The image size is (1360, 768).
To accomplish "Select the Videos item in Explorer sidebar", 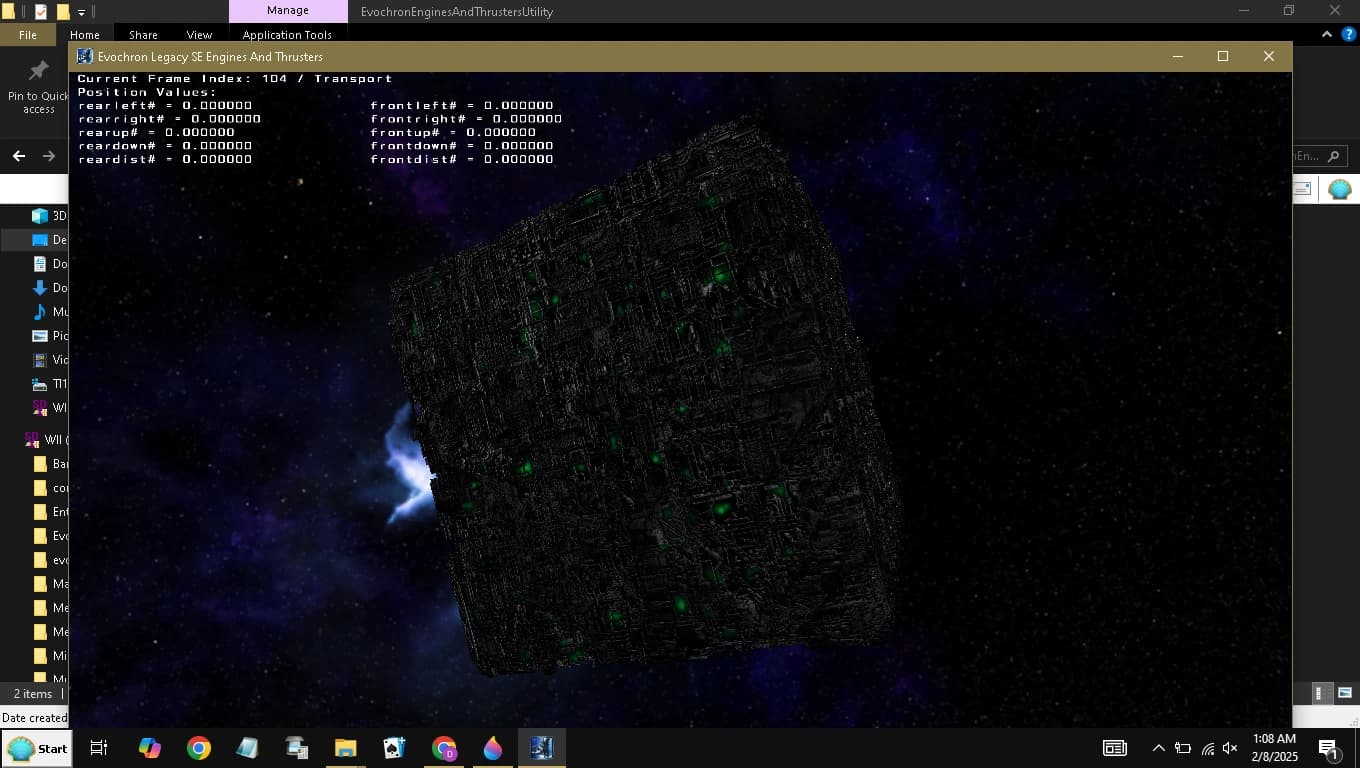I will [48, 359].
